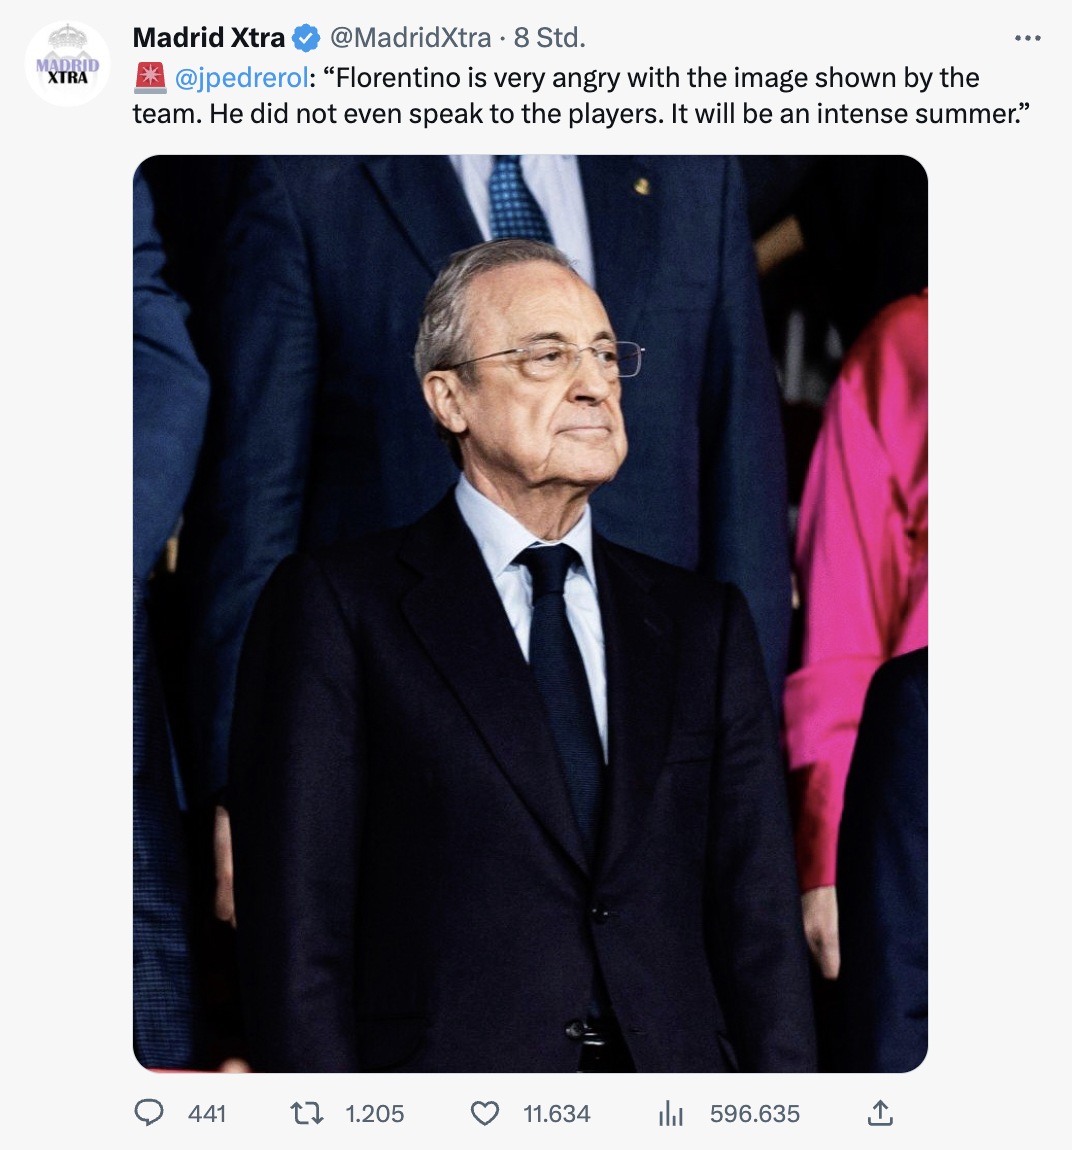The width and height of the screenshot is (1072, 1150).
Task: Click the Madrid Xtra display name
Action: [x=208, y=37]
